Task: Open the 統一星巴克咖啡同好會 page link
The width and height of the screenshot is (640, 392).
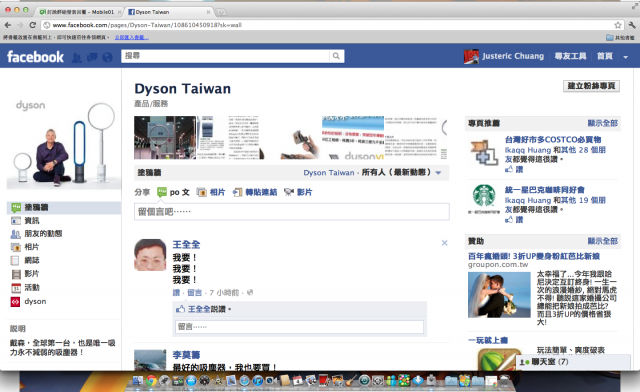Action: [545, 190]
